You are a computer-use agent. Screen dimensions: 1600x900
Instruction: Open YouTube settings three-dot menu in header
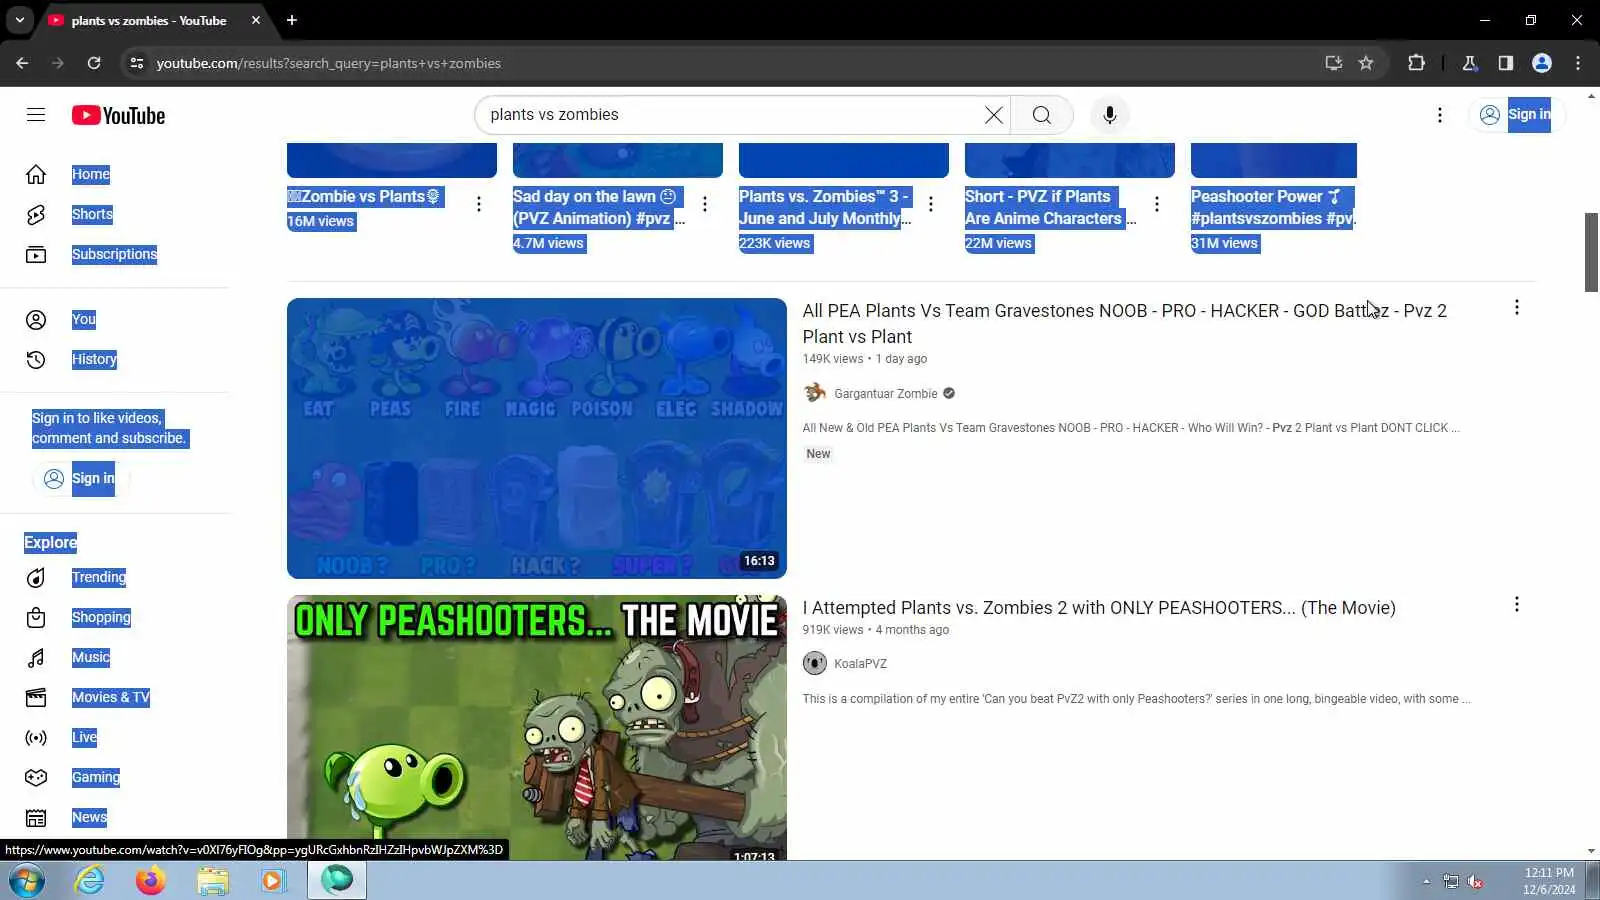(x=1440, y=115)
